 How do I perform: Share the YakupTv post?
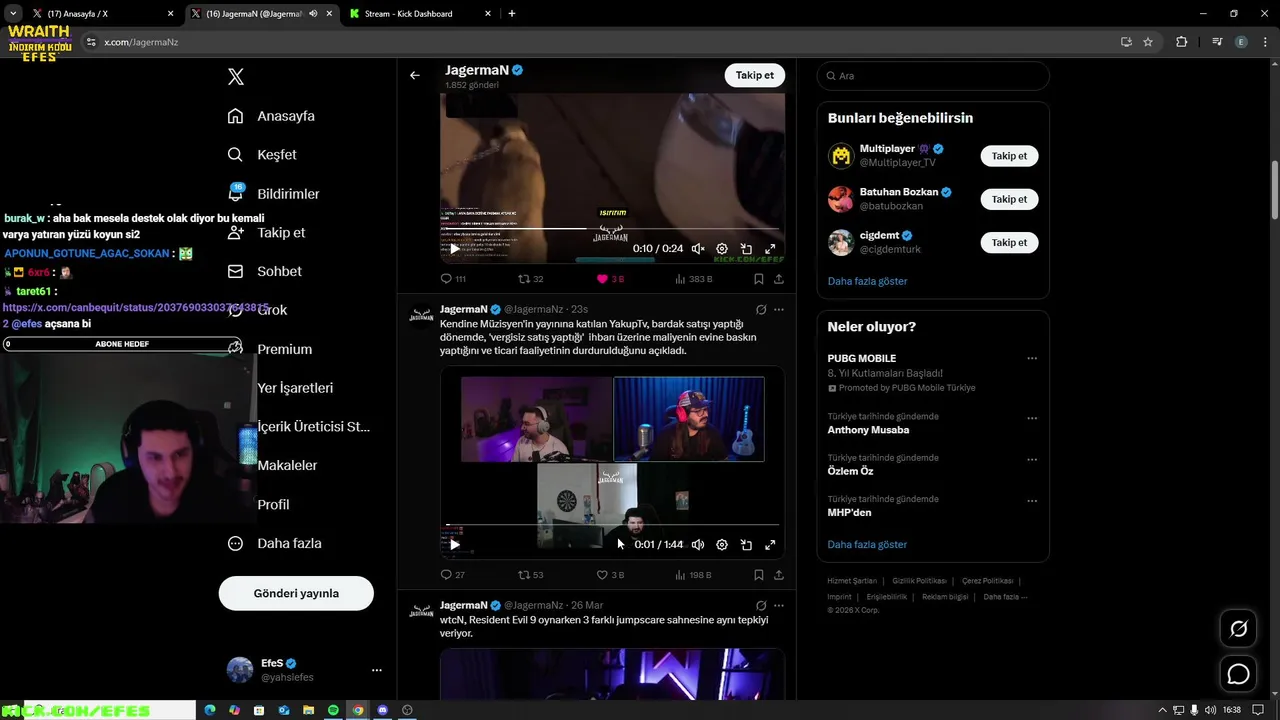coord(779,575)
